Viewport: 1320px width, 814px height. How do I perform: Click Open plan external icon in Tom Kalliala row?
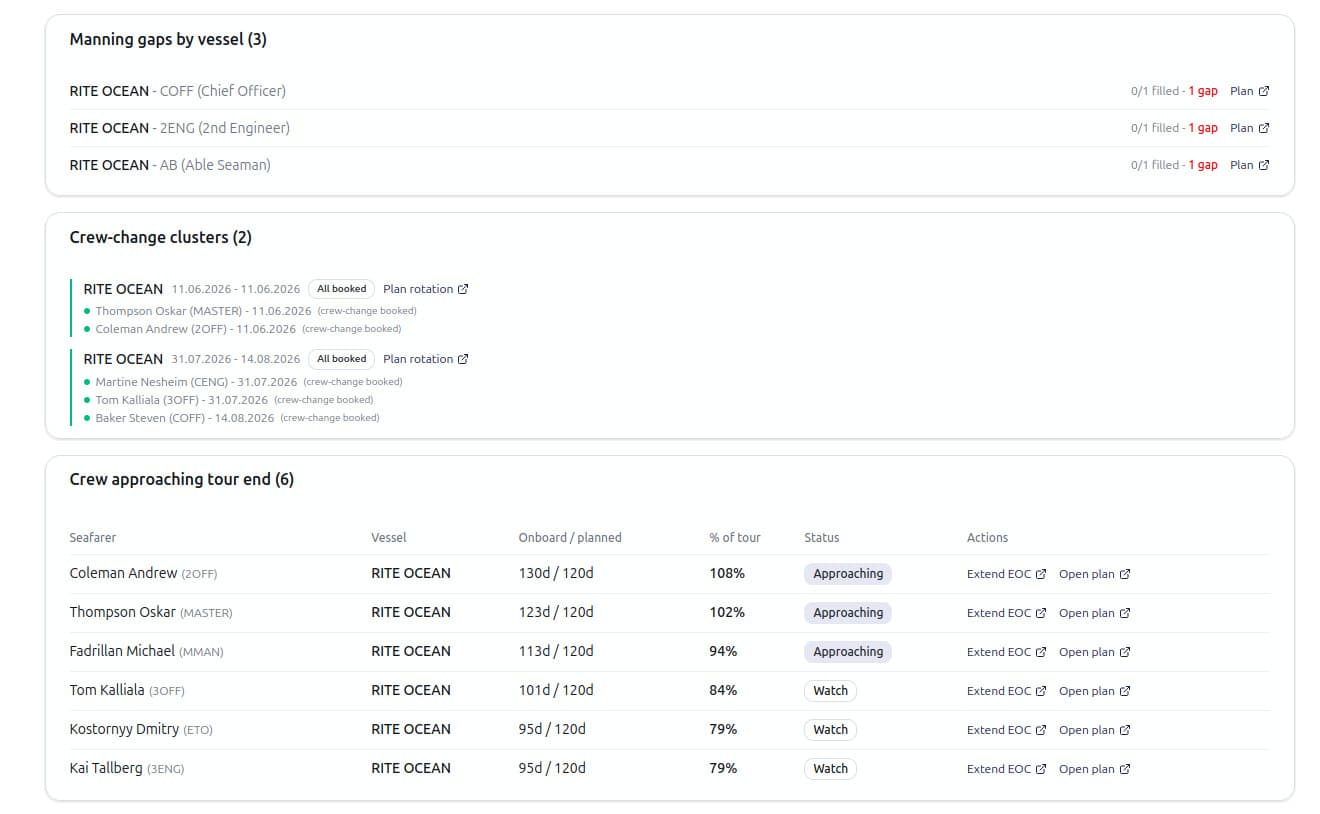coord(1125,691)
